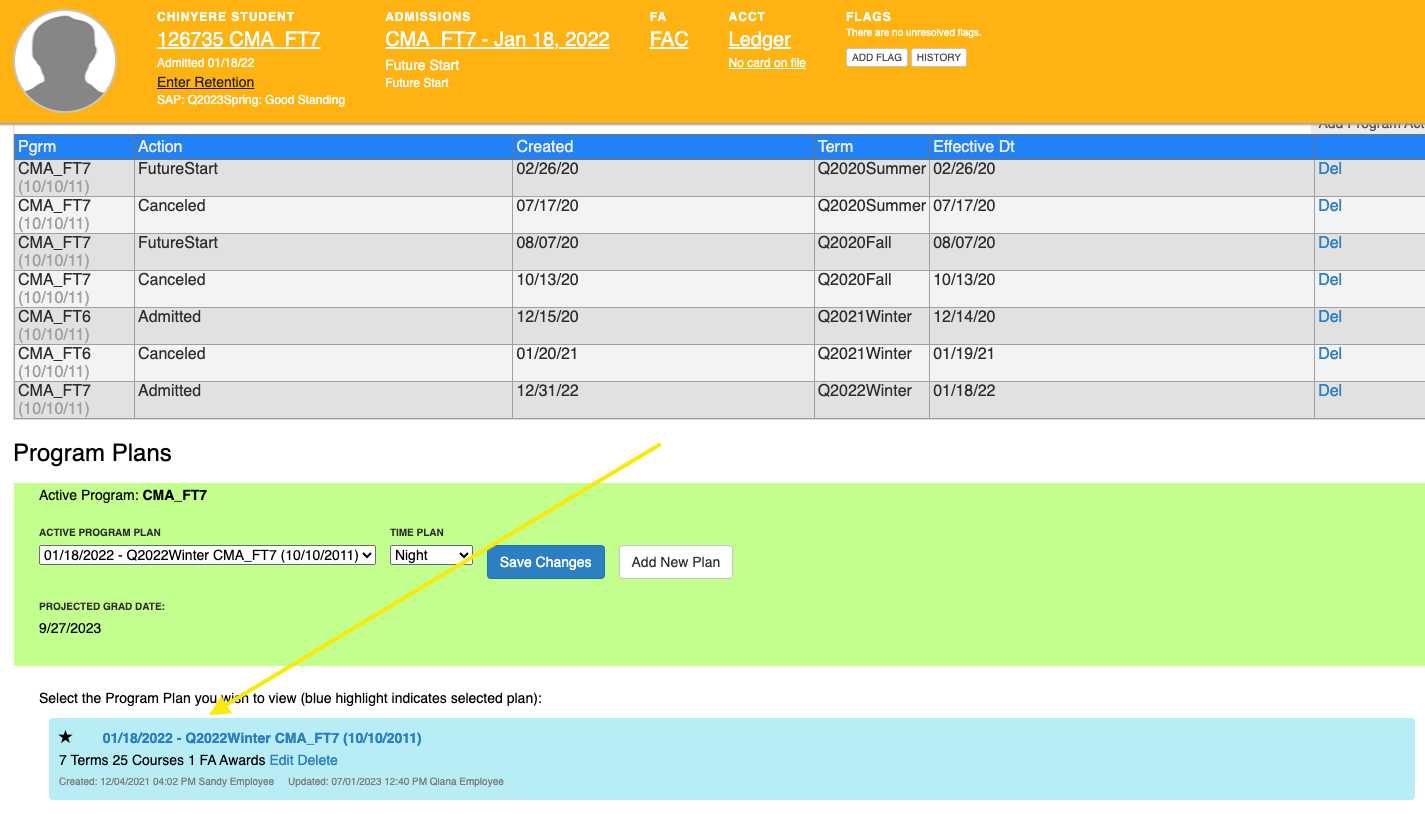The height and width of the screenshot is (814, 1425).
Task: Delete the Q2022Winter Admitted action row
Action: (1329, 391)
